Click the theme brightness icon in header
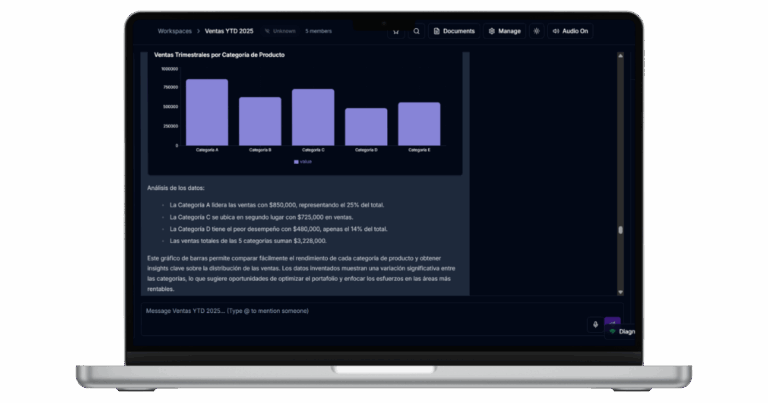The height and width of the screenshot is (403, 768). [x=536, y=31]
